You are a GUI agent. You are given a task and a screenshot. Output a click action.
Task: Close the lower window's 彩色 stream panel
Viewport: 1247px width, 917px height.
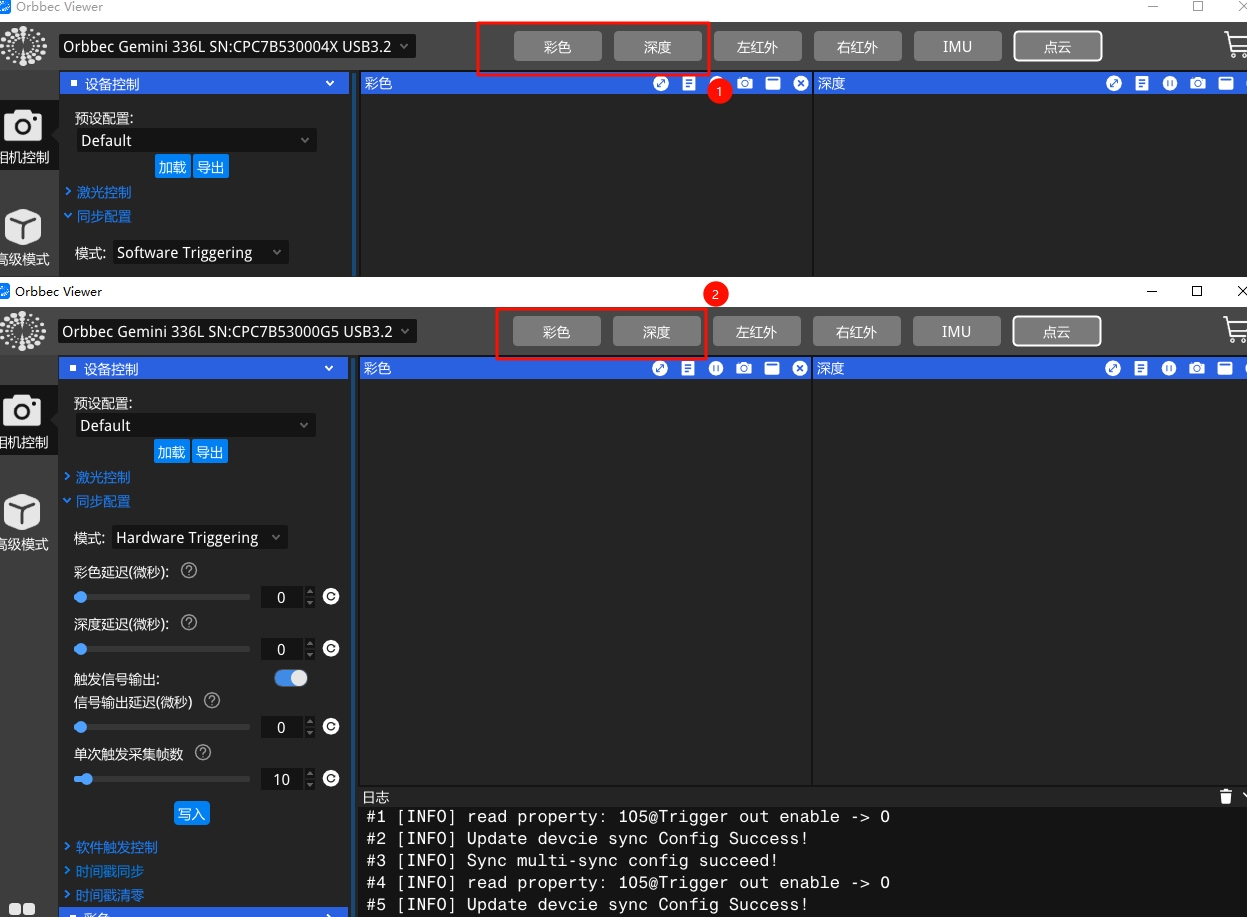coord(800,369)
